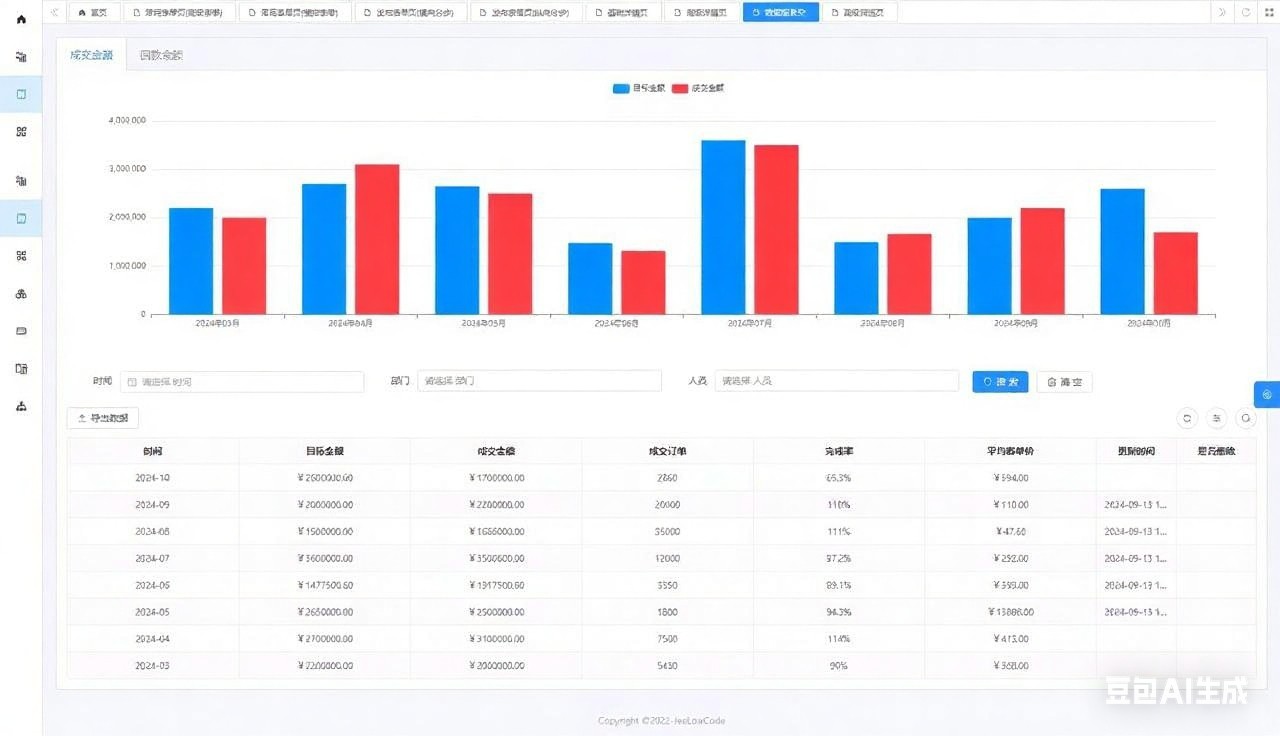
Task: Open the lower four-squares grid sidebar icon
Action: tap(21, 255)
